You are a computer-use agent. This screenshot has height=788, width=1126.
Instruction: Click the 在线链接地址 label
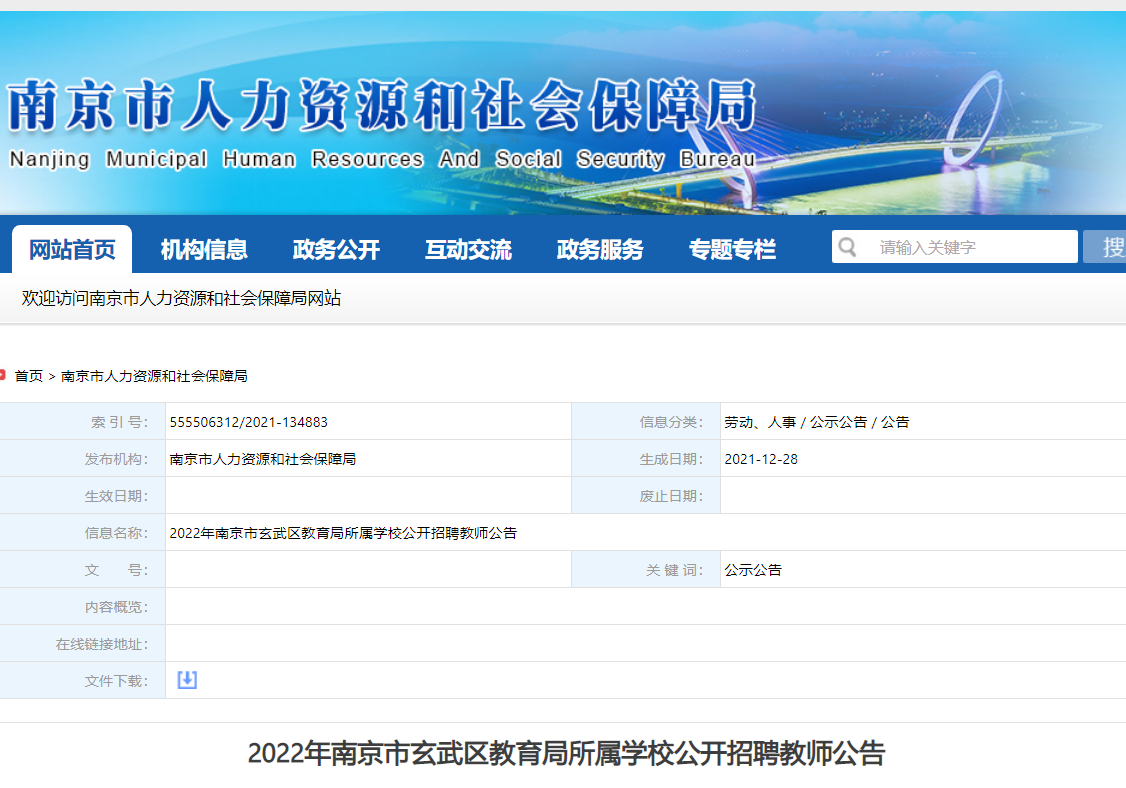pos(102,644)
